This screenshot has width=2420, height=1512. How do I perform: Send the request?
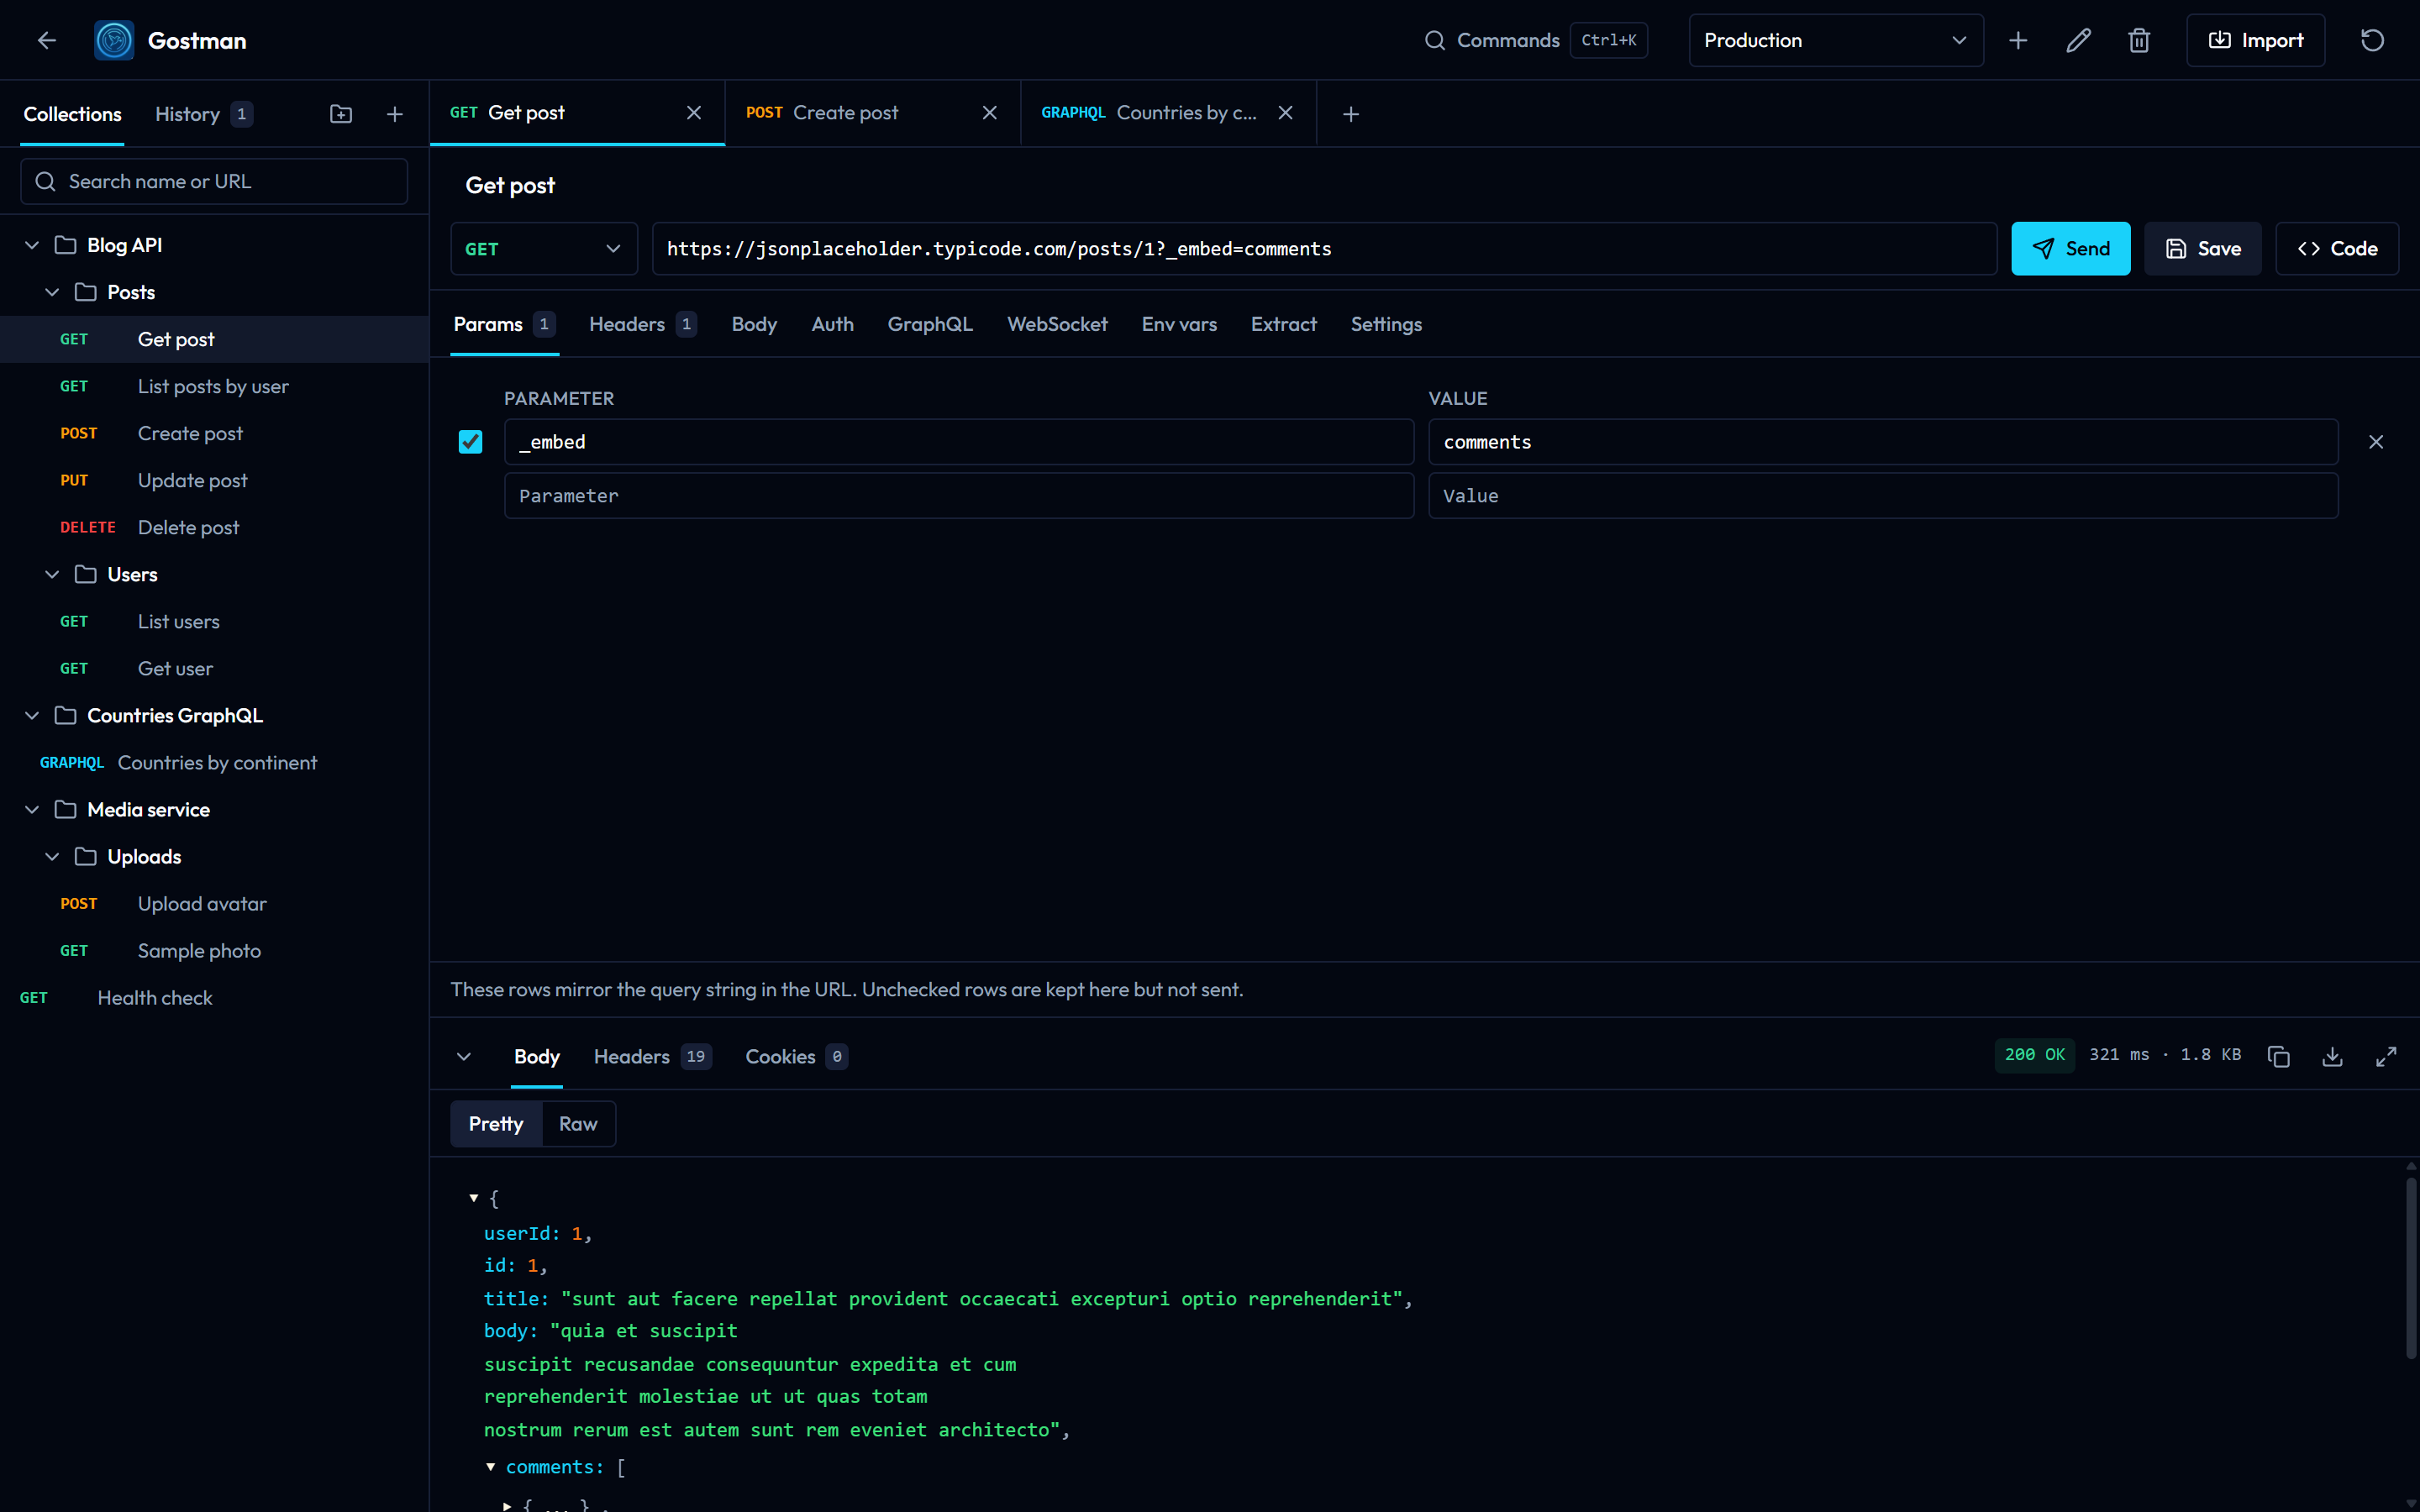click(2071, 249)
